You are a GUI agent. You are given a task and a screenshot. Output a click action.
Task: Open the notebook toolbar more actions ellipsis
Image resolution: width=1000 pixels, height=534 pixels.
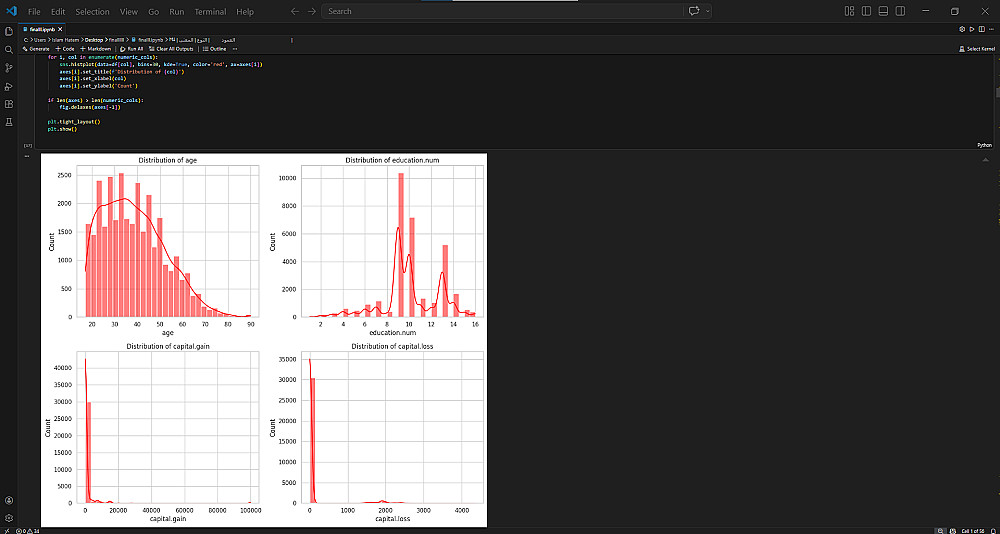pyautogui.click(x=235, y=48)
